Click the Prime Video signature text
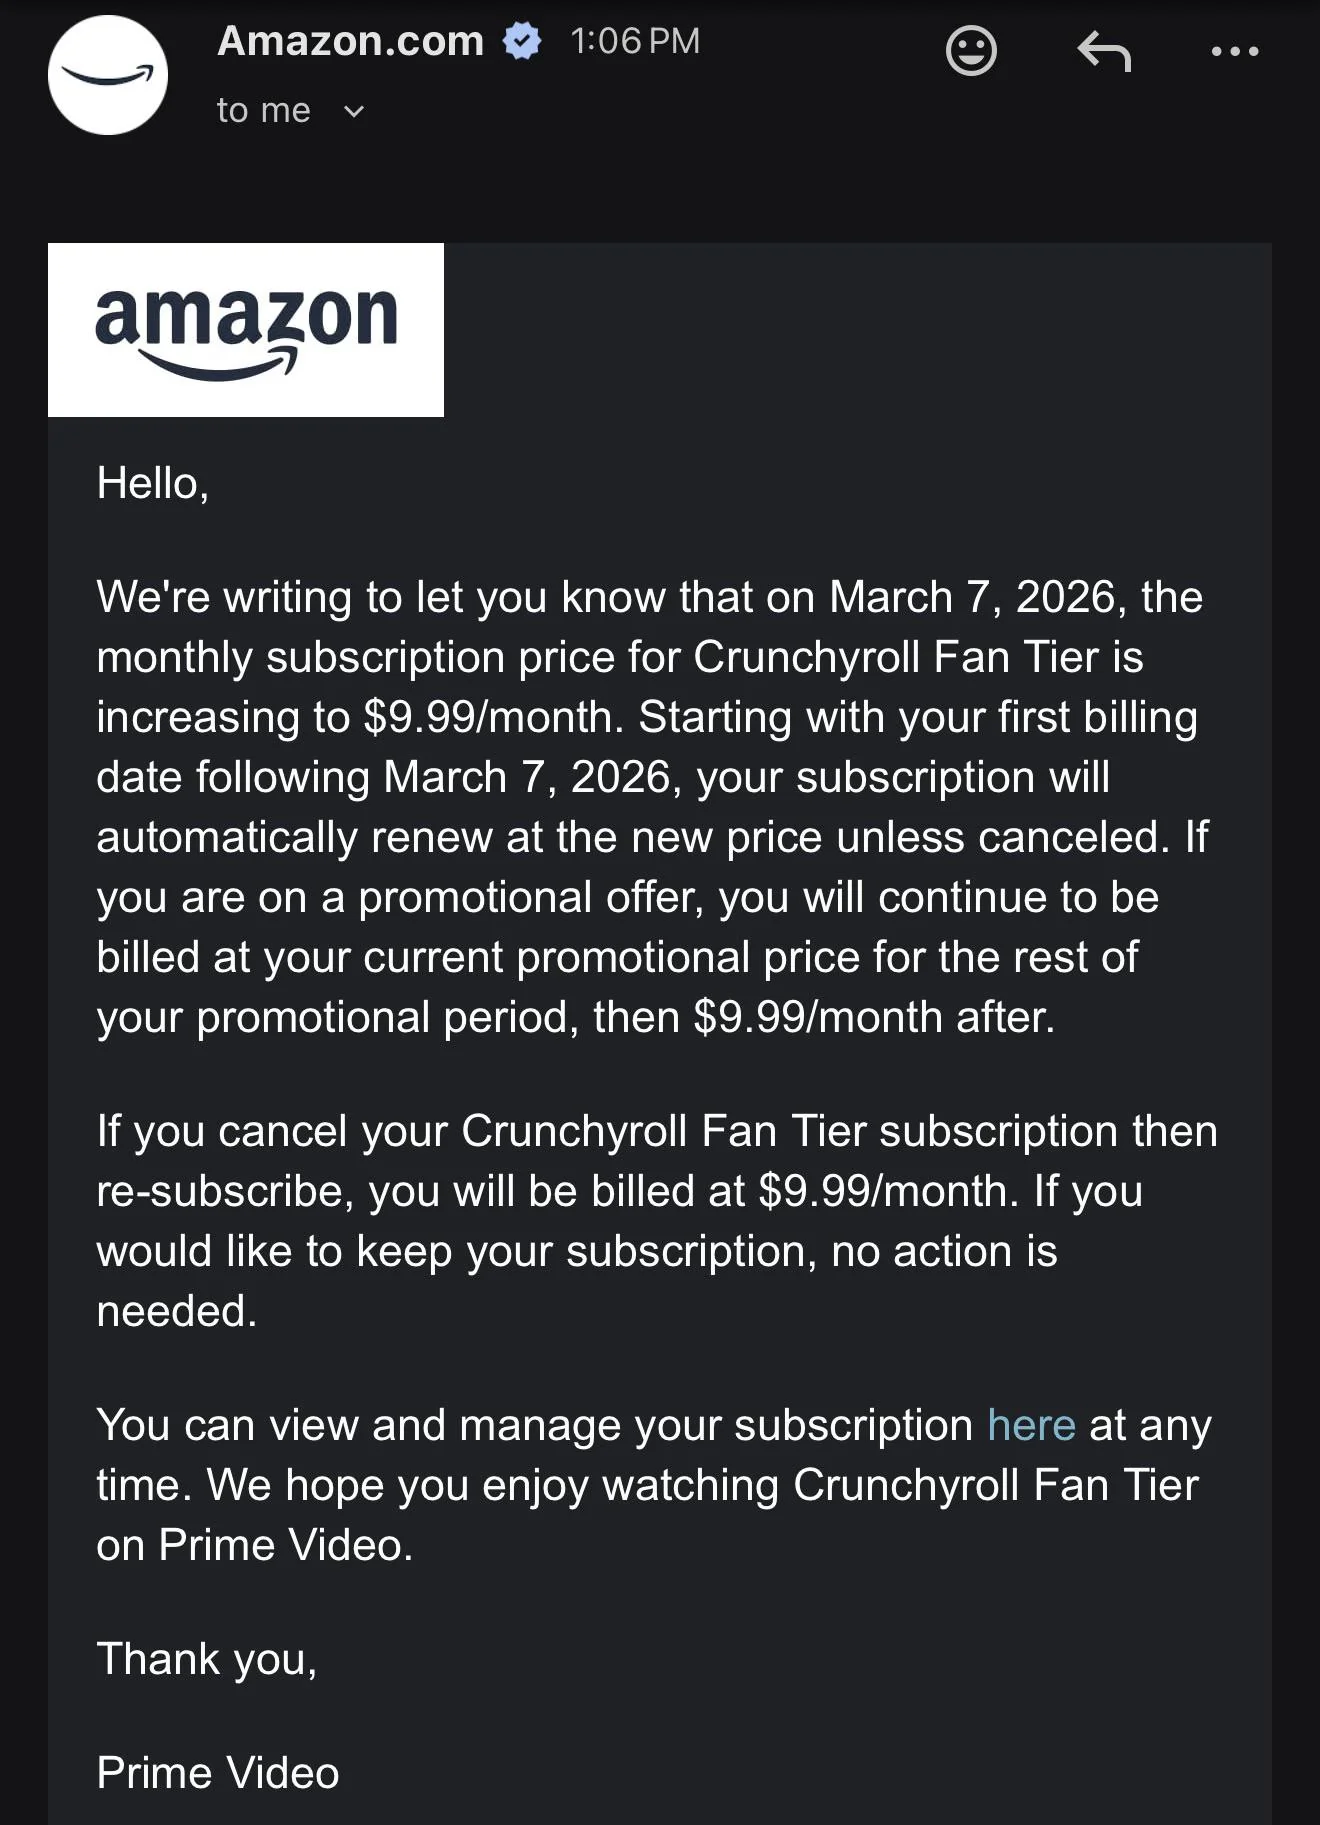 click(x=216, y=1772)
